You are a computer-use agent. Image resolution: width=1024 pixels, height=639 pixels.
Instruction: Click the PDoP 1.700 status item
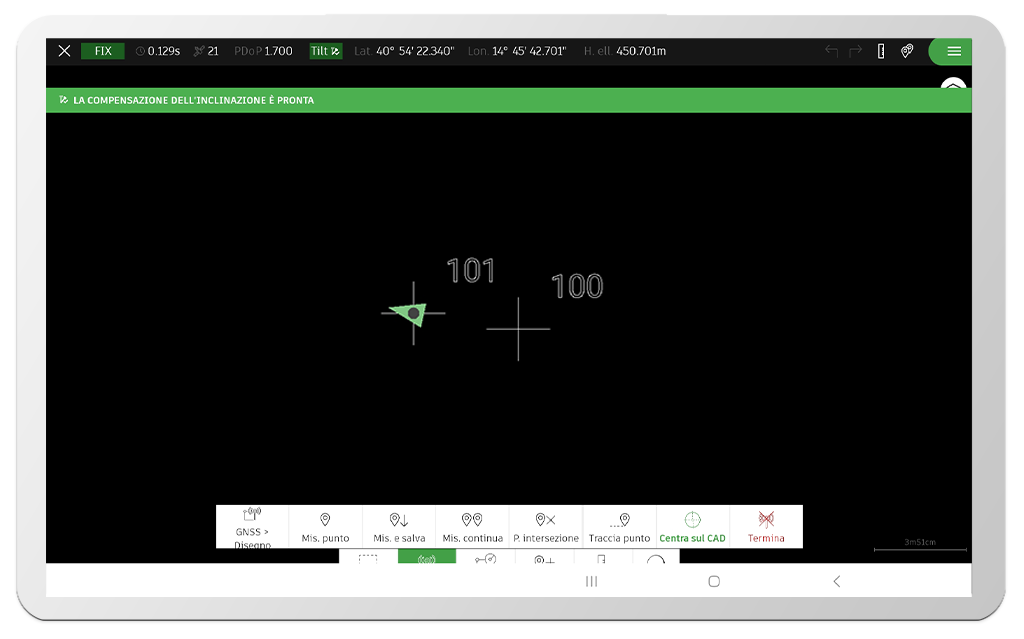tap(264, 50)
